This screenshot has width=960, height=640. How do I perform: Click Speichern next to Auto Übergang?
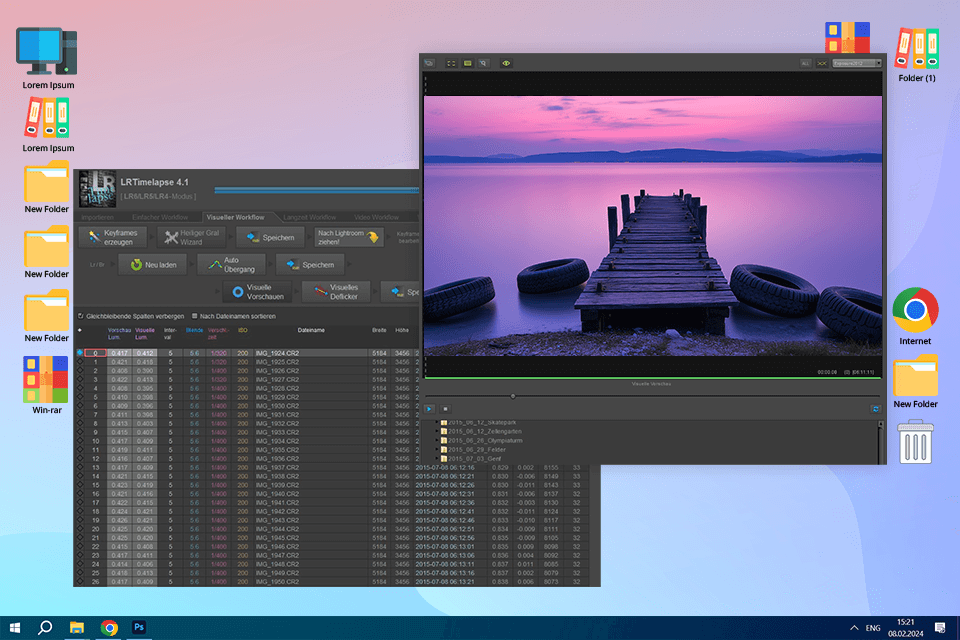point(310,265)
